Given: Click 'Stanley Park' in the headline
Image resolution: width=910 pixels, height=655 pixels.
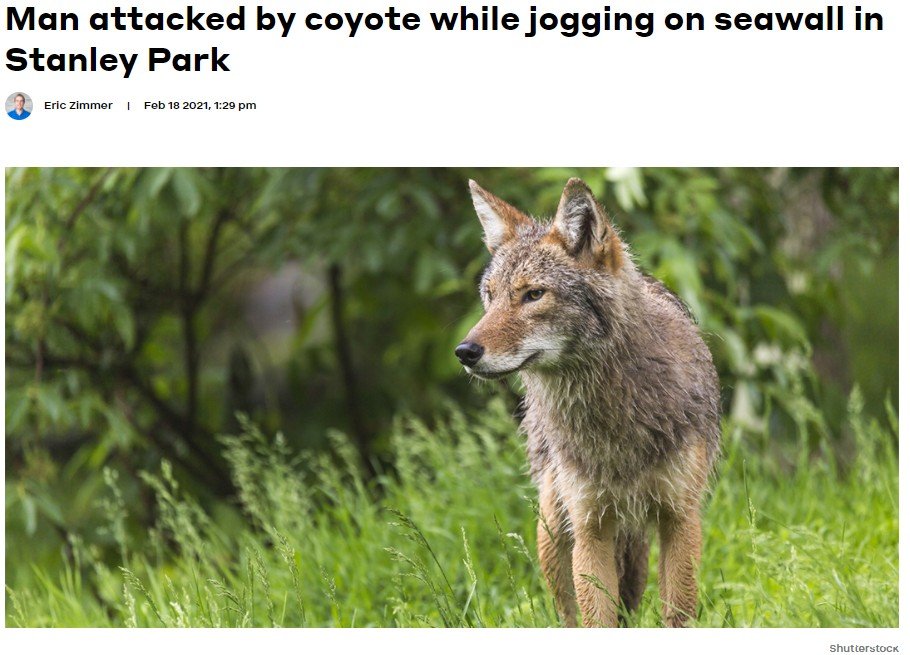Looking at the screenshot, I should [118, 60].
